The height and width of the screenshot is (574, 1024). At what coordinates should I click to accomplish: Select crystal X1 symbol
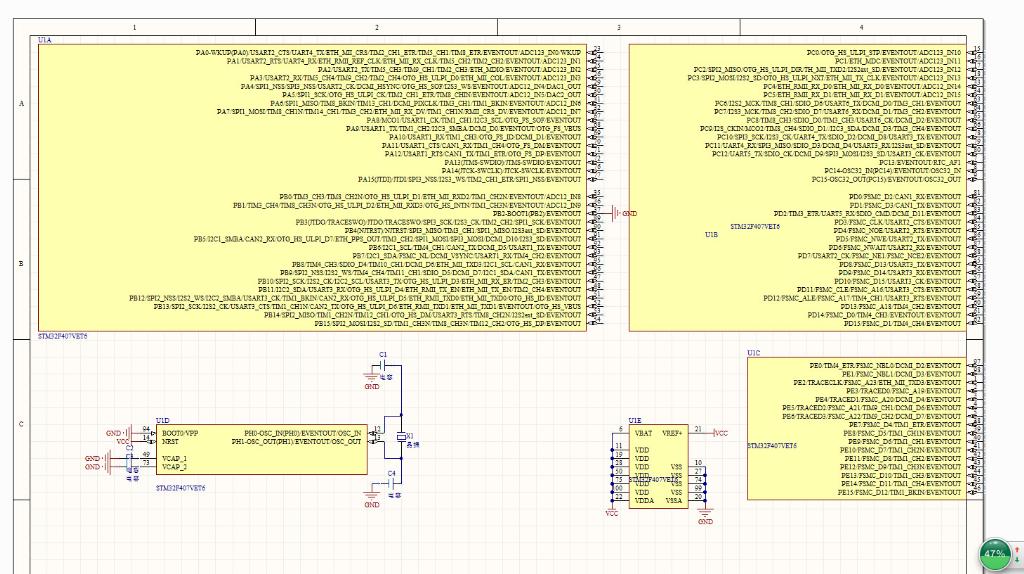401,436
